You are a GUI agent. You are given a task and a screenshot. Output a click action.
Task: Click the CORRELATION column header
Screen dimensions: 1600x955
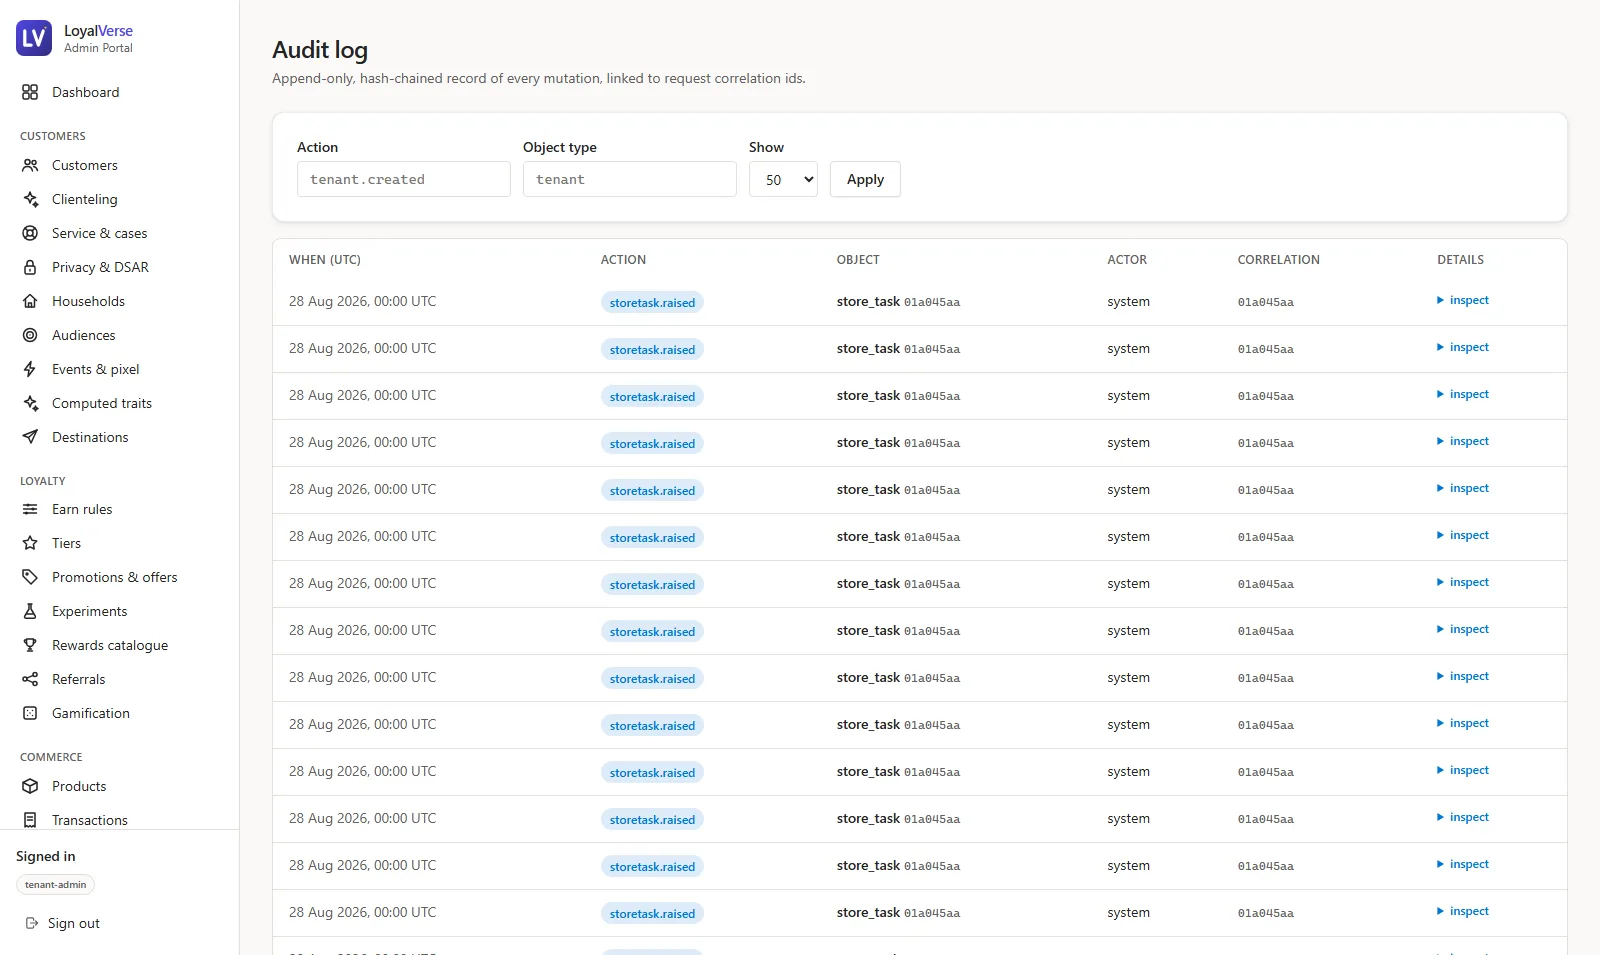click(x=1279, y=259)
